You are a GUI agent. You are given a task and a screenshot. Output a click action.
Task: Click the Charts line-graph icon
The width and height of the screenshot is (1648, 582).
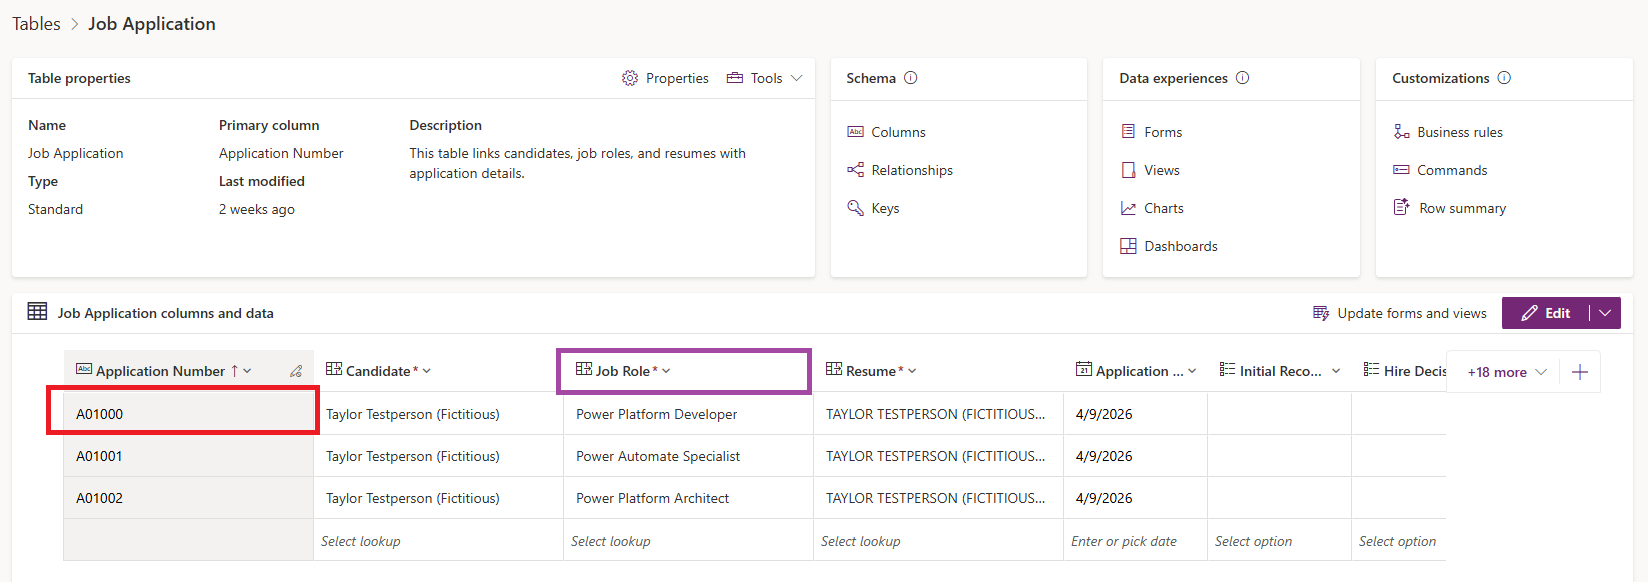(x=1128, y=208)
